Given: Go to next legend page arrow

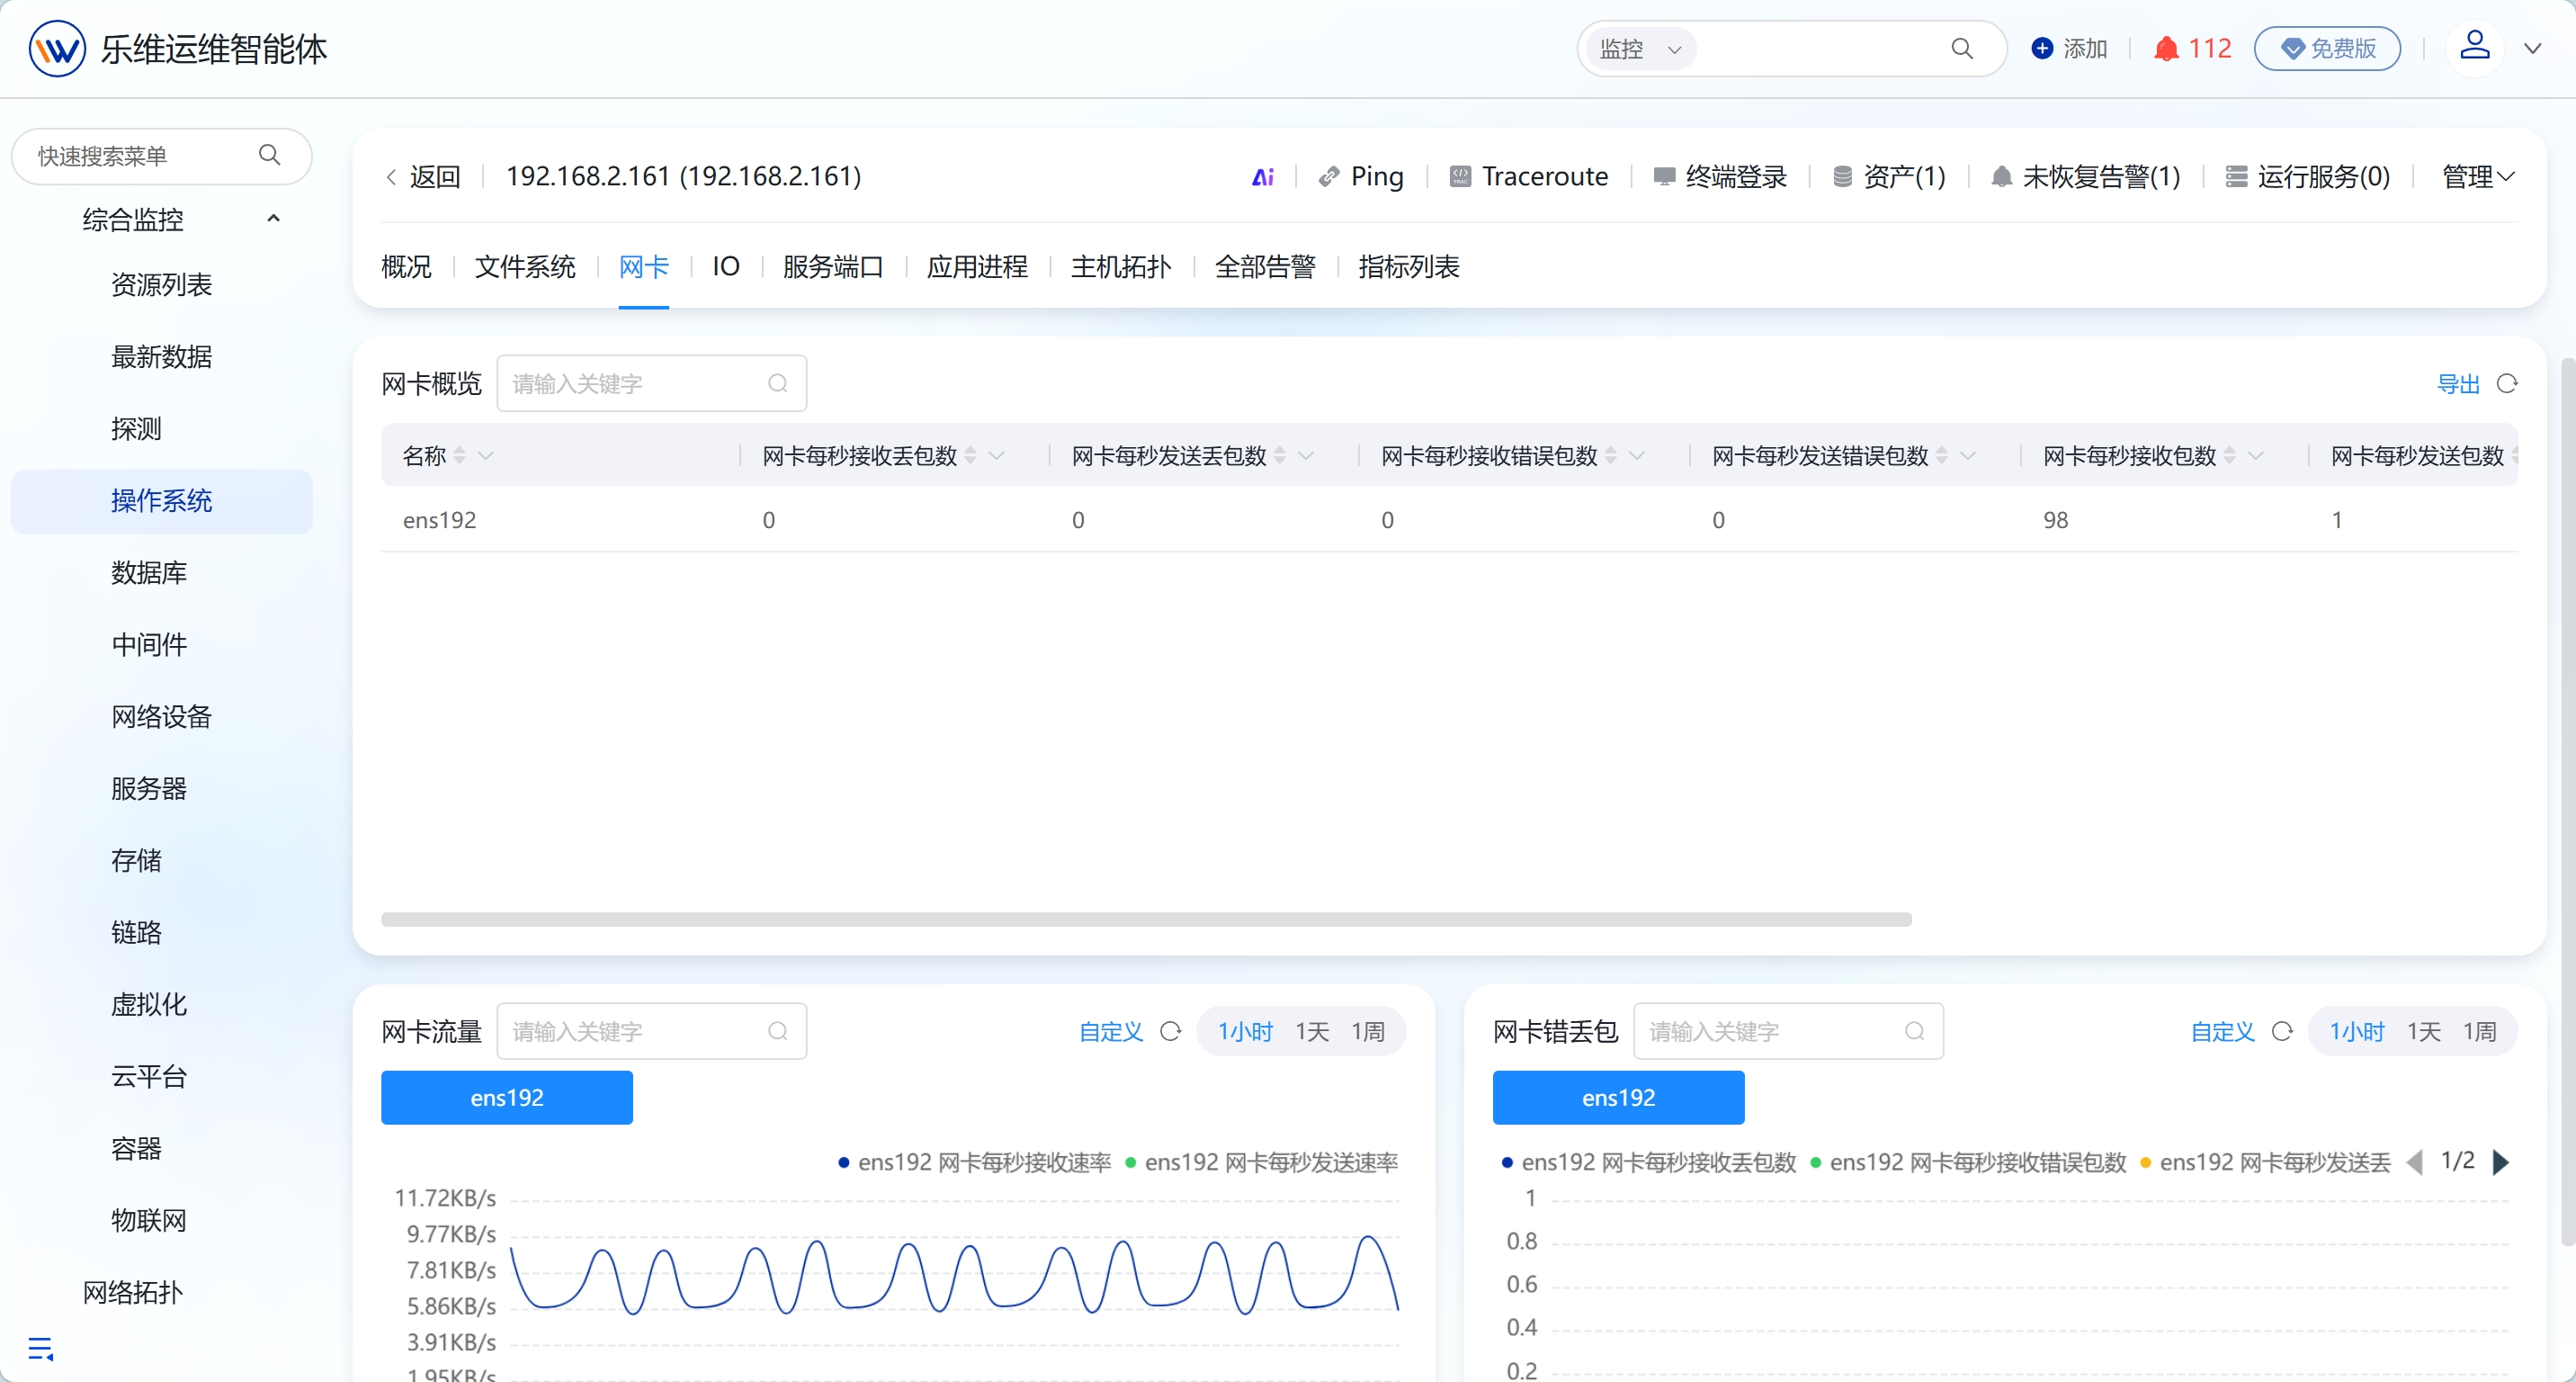Looking at the screenshot, I should tap(2500, 1162).
